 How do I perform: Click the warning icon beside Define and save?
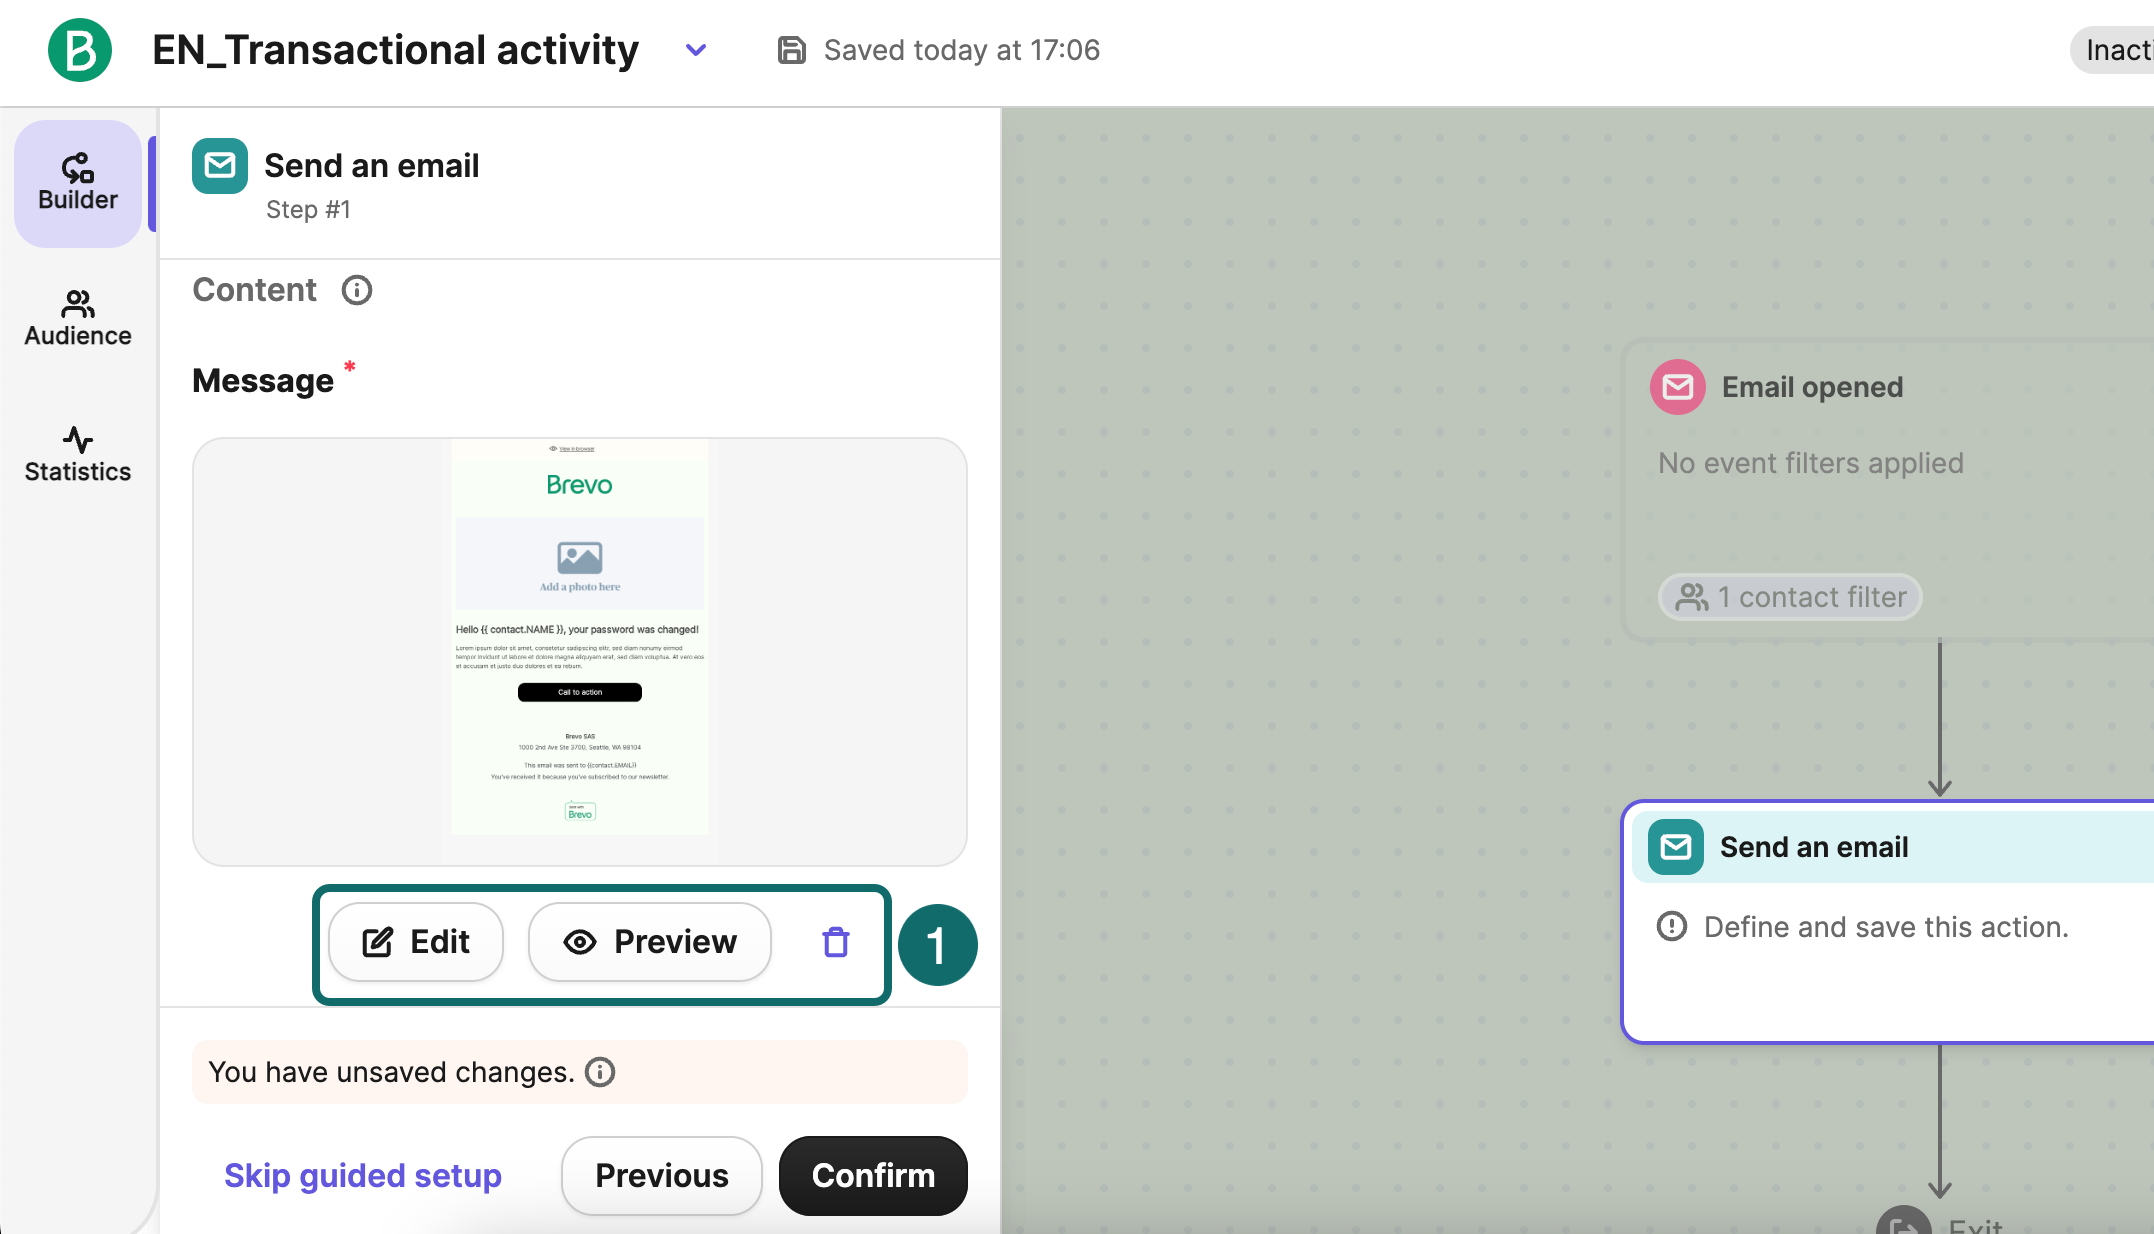click(x=1671, y=927)
